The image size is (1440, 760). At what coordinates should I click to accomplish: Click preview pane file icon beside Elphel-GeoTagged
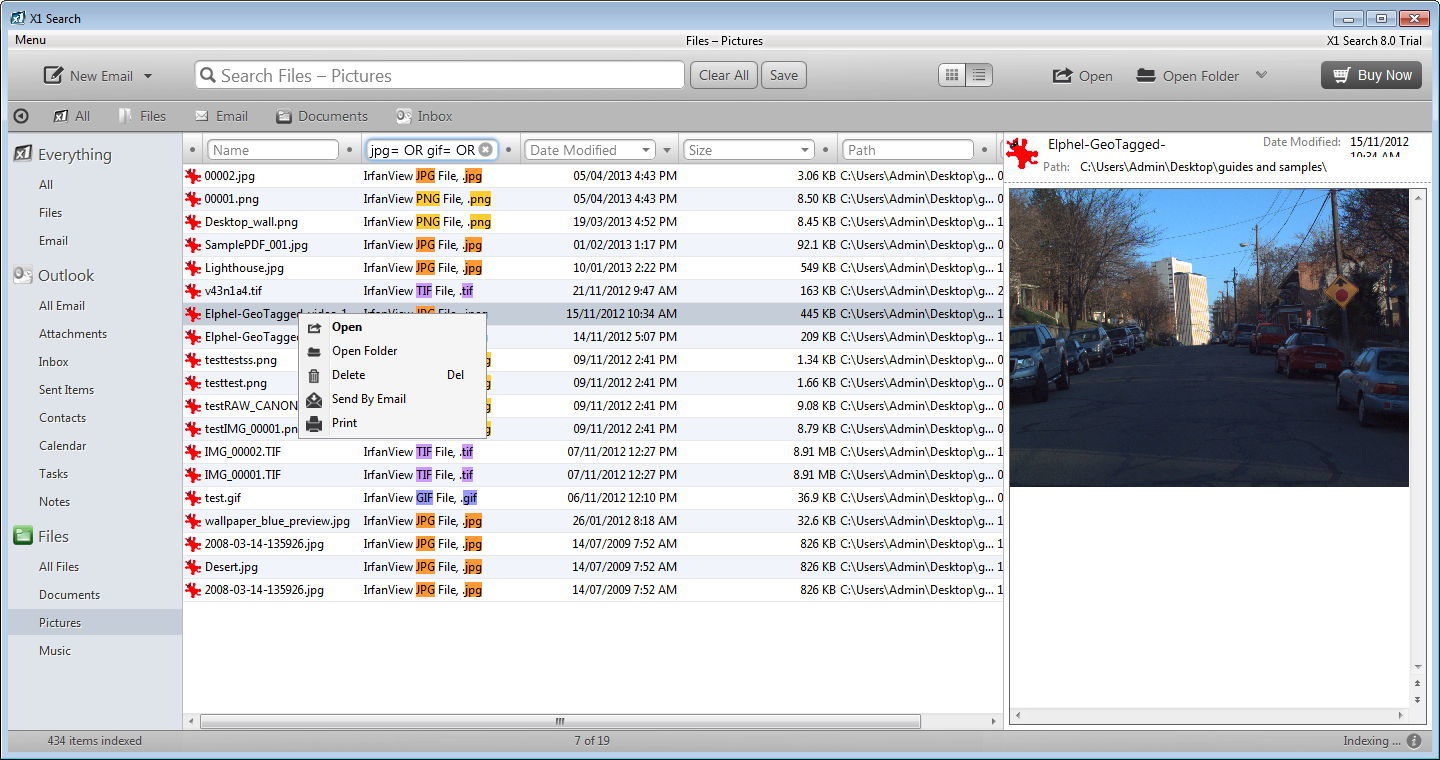click(1022, 153)
